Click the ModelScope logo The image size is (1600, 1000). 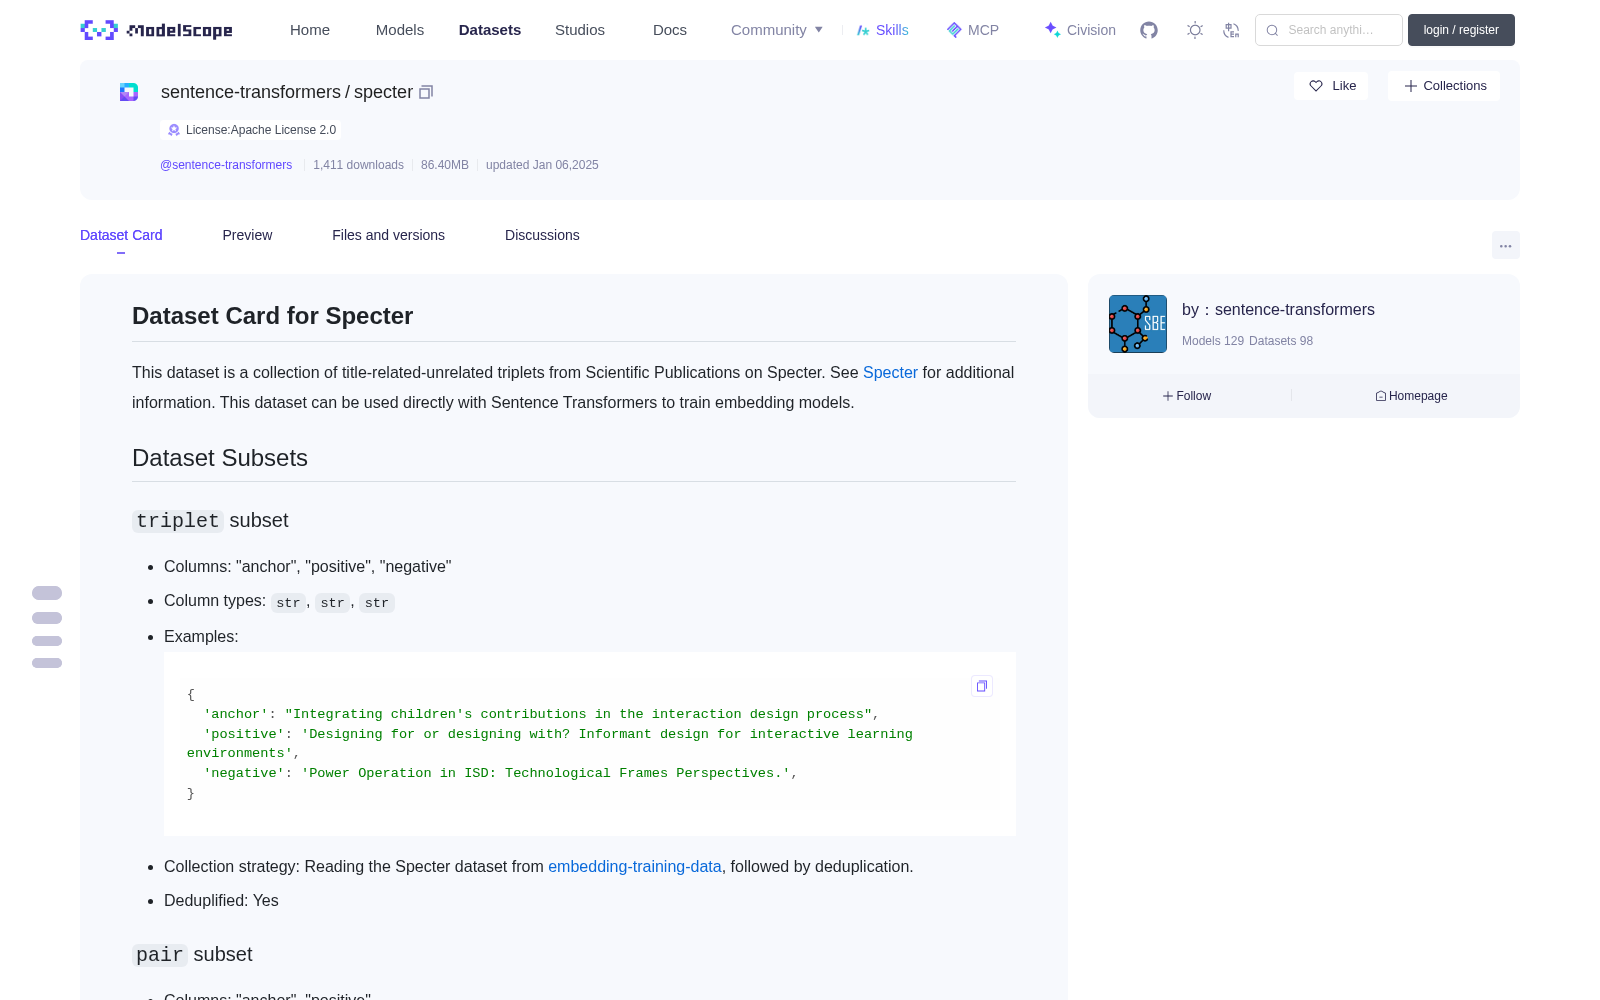(157, 30)
